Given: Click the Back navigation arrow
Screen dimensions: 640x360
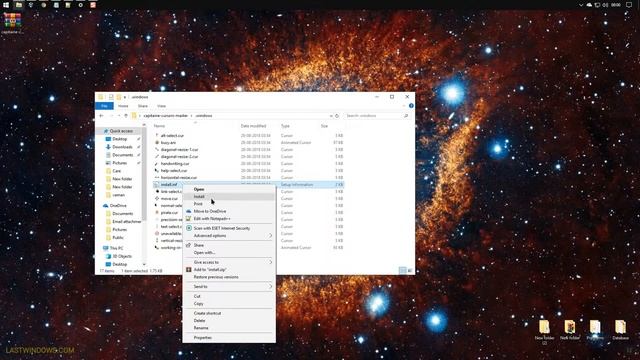Looking at the screenshot, I should click(x=101, y=116).
